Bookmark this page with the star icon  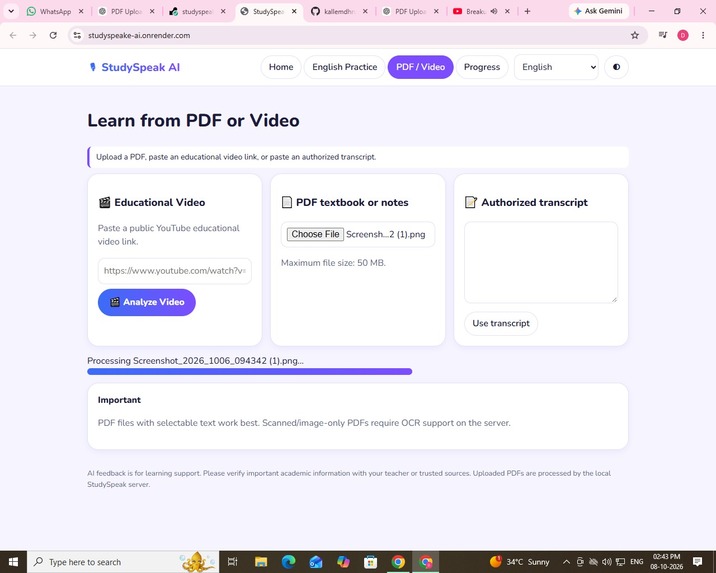tap(634, 35)
